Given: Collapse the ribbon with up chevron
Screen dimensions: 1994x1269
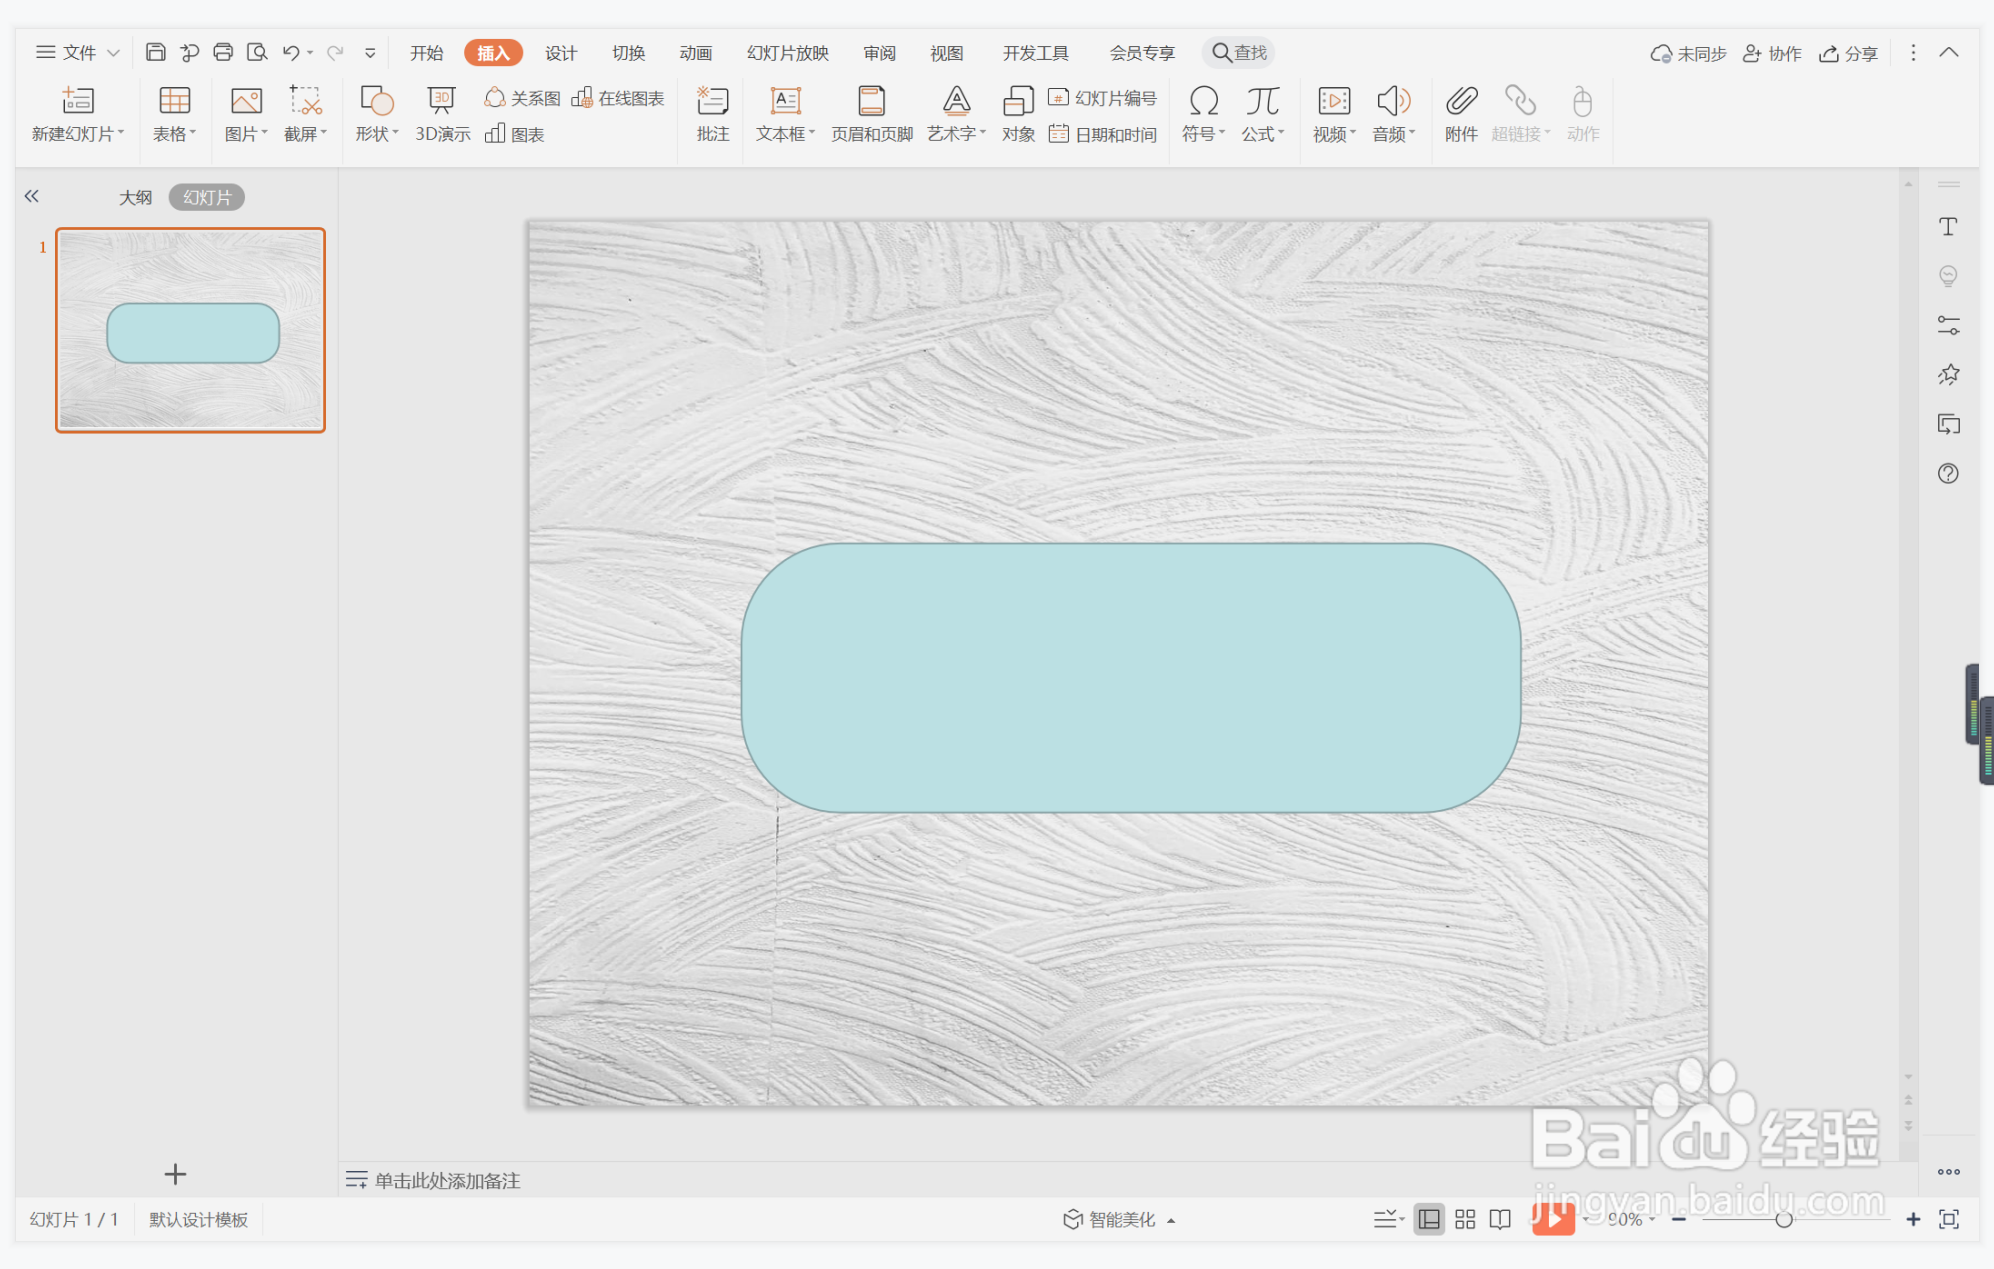Looking at the screenshot, I should (1949, 52).
